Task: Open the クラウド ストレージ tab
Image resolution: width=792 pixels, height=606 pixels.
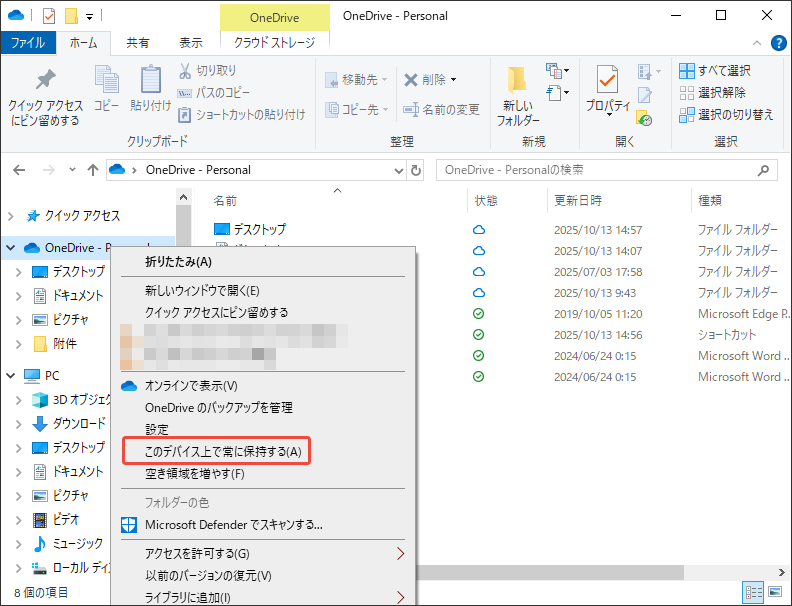Action: click(275, 42)
